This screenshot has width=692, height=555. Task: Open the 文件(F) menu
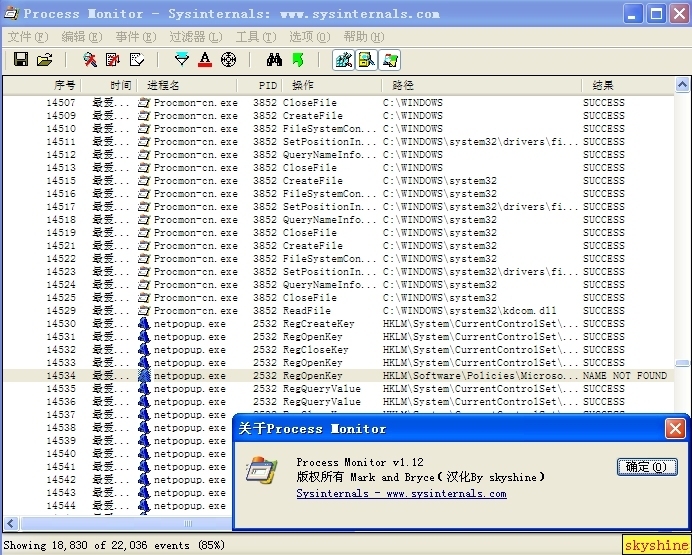[28, 37]
